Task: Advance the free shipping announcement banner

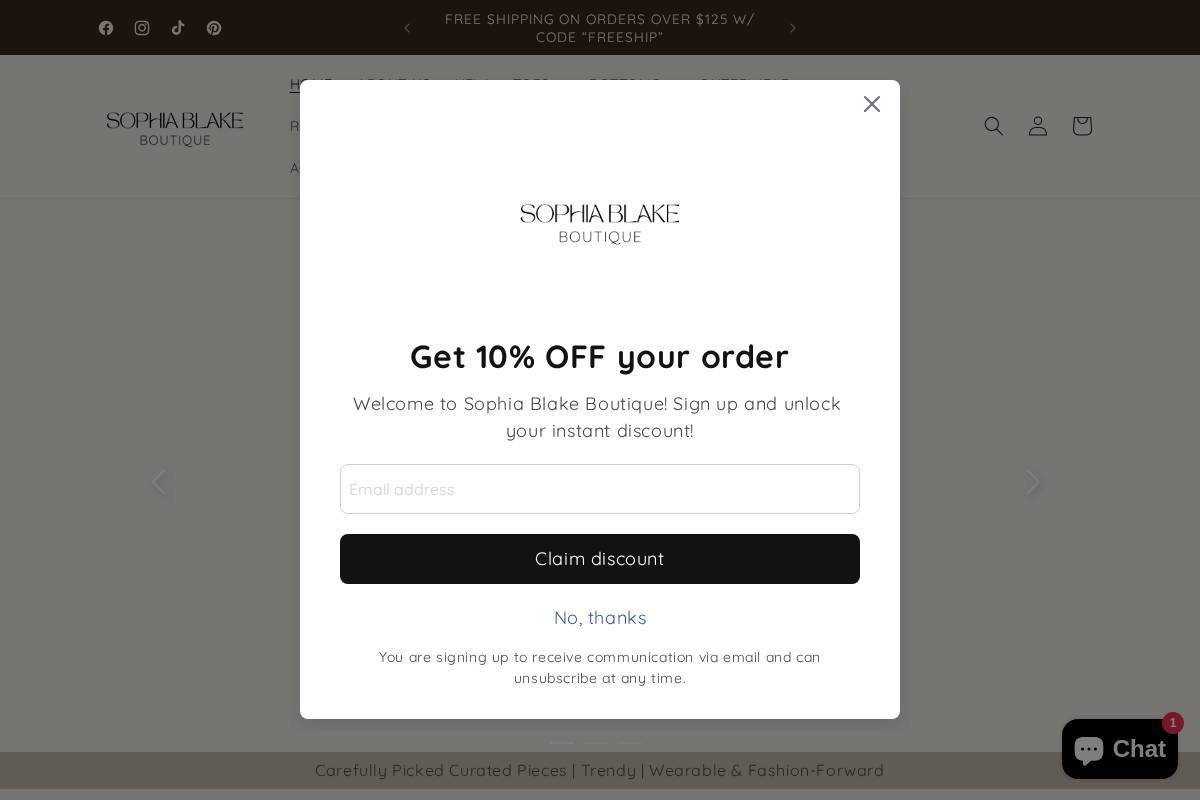Action: 793,28
